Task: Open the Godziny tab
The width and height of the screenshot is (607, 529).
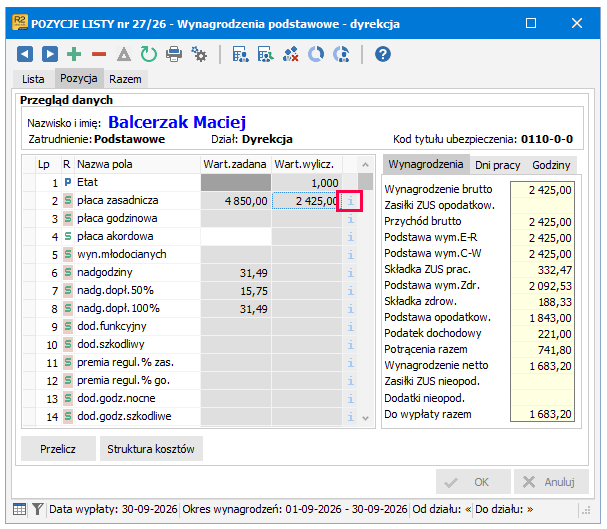Action: click(551, 165)
